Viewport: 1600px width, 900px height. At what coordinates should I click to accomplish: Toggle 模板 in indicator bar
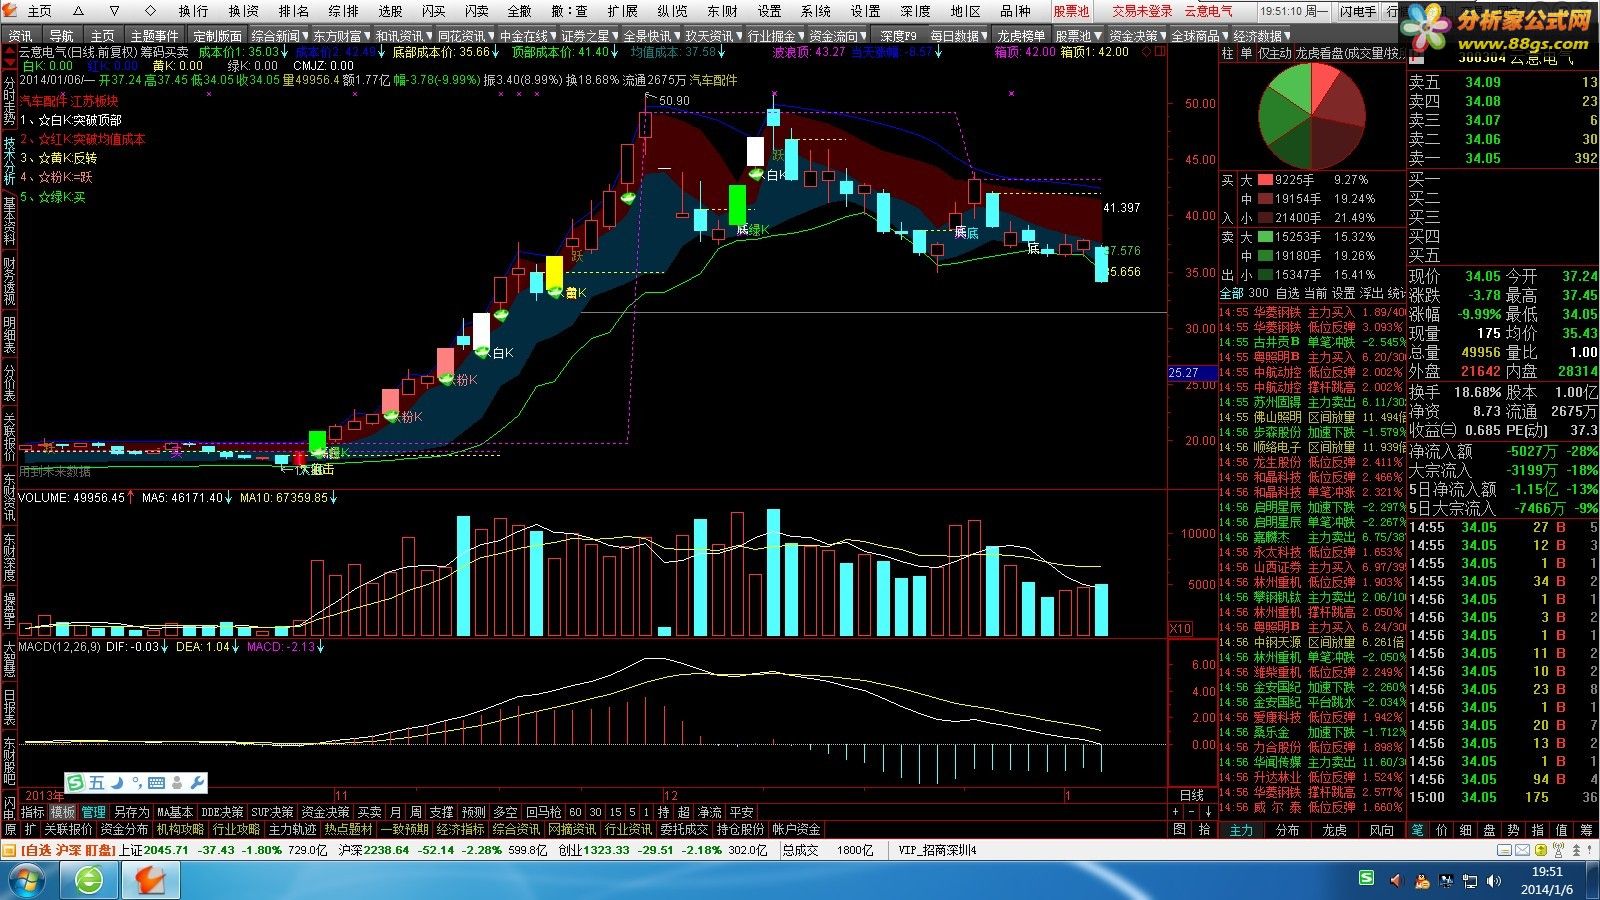pyautogui.click(x=63, y=812)
